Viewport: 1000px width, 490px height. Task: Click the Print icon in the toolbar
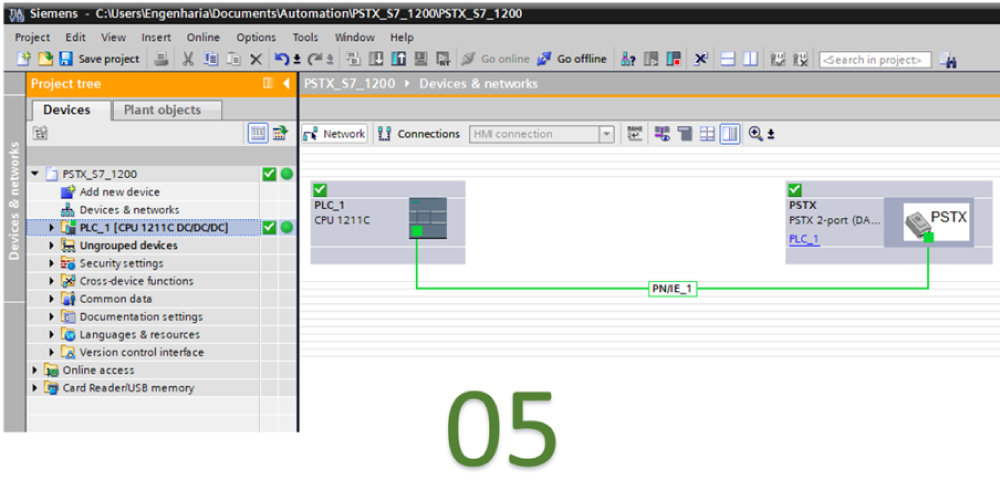point(161,59)
